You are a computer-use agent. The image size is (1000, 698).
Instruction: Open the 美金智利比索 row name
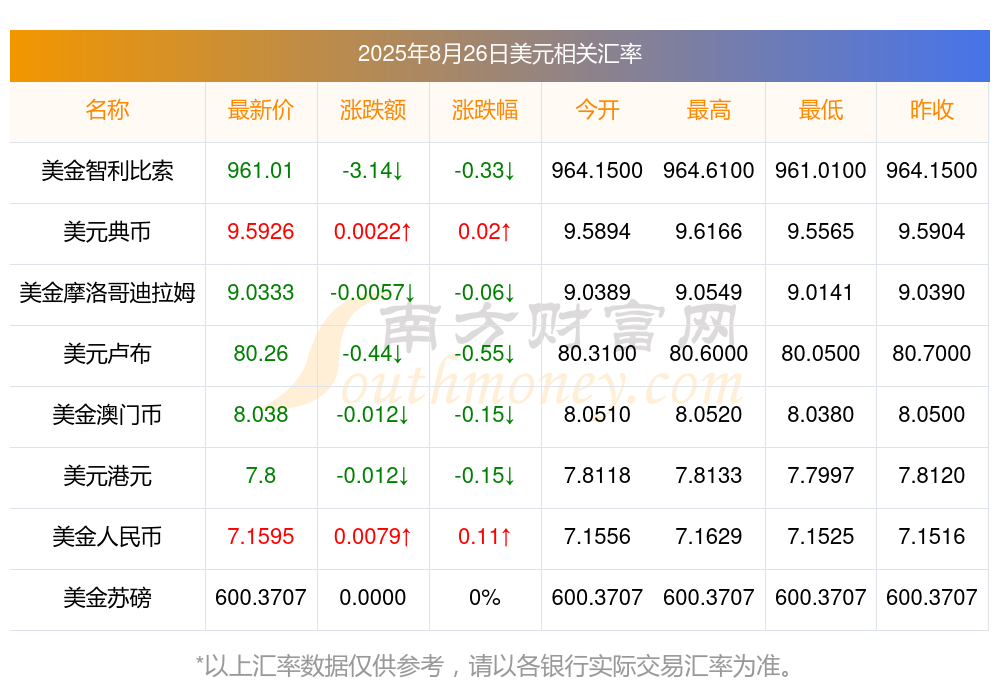(107, 171)
